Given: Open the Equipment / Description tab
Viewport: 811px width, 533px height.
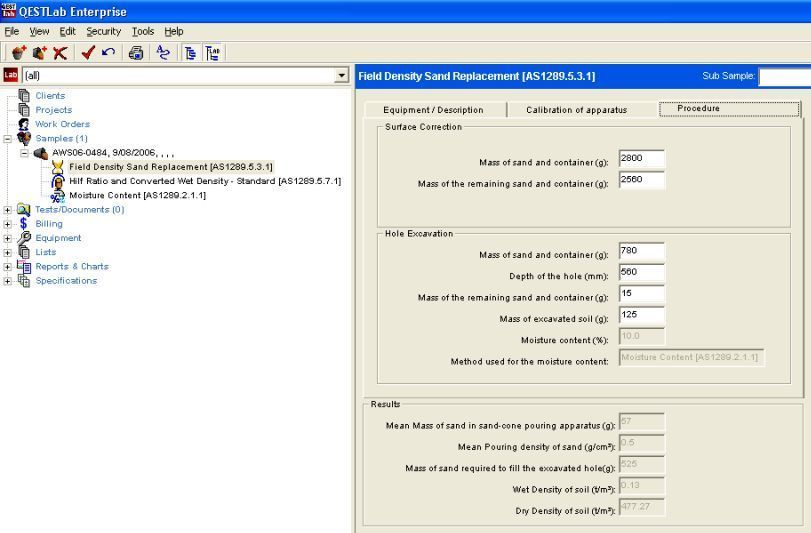Looking at the screenshot, I should 432,109.
